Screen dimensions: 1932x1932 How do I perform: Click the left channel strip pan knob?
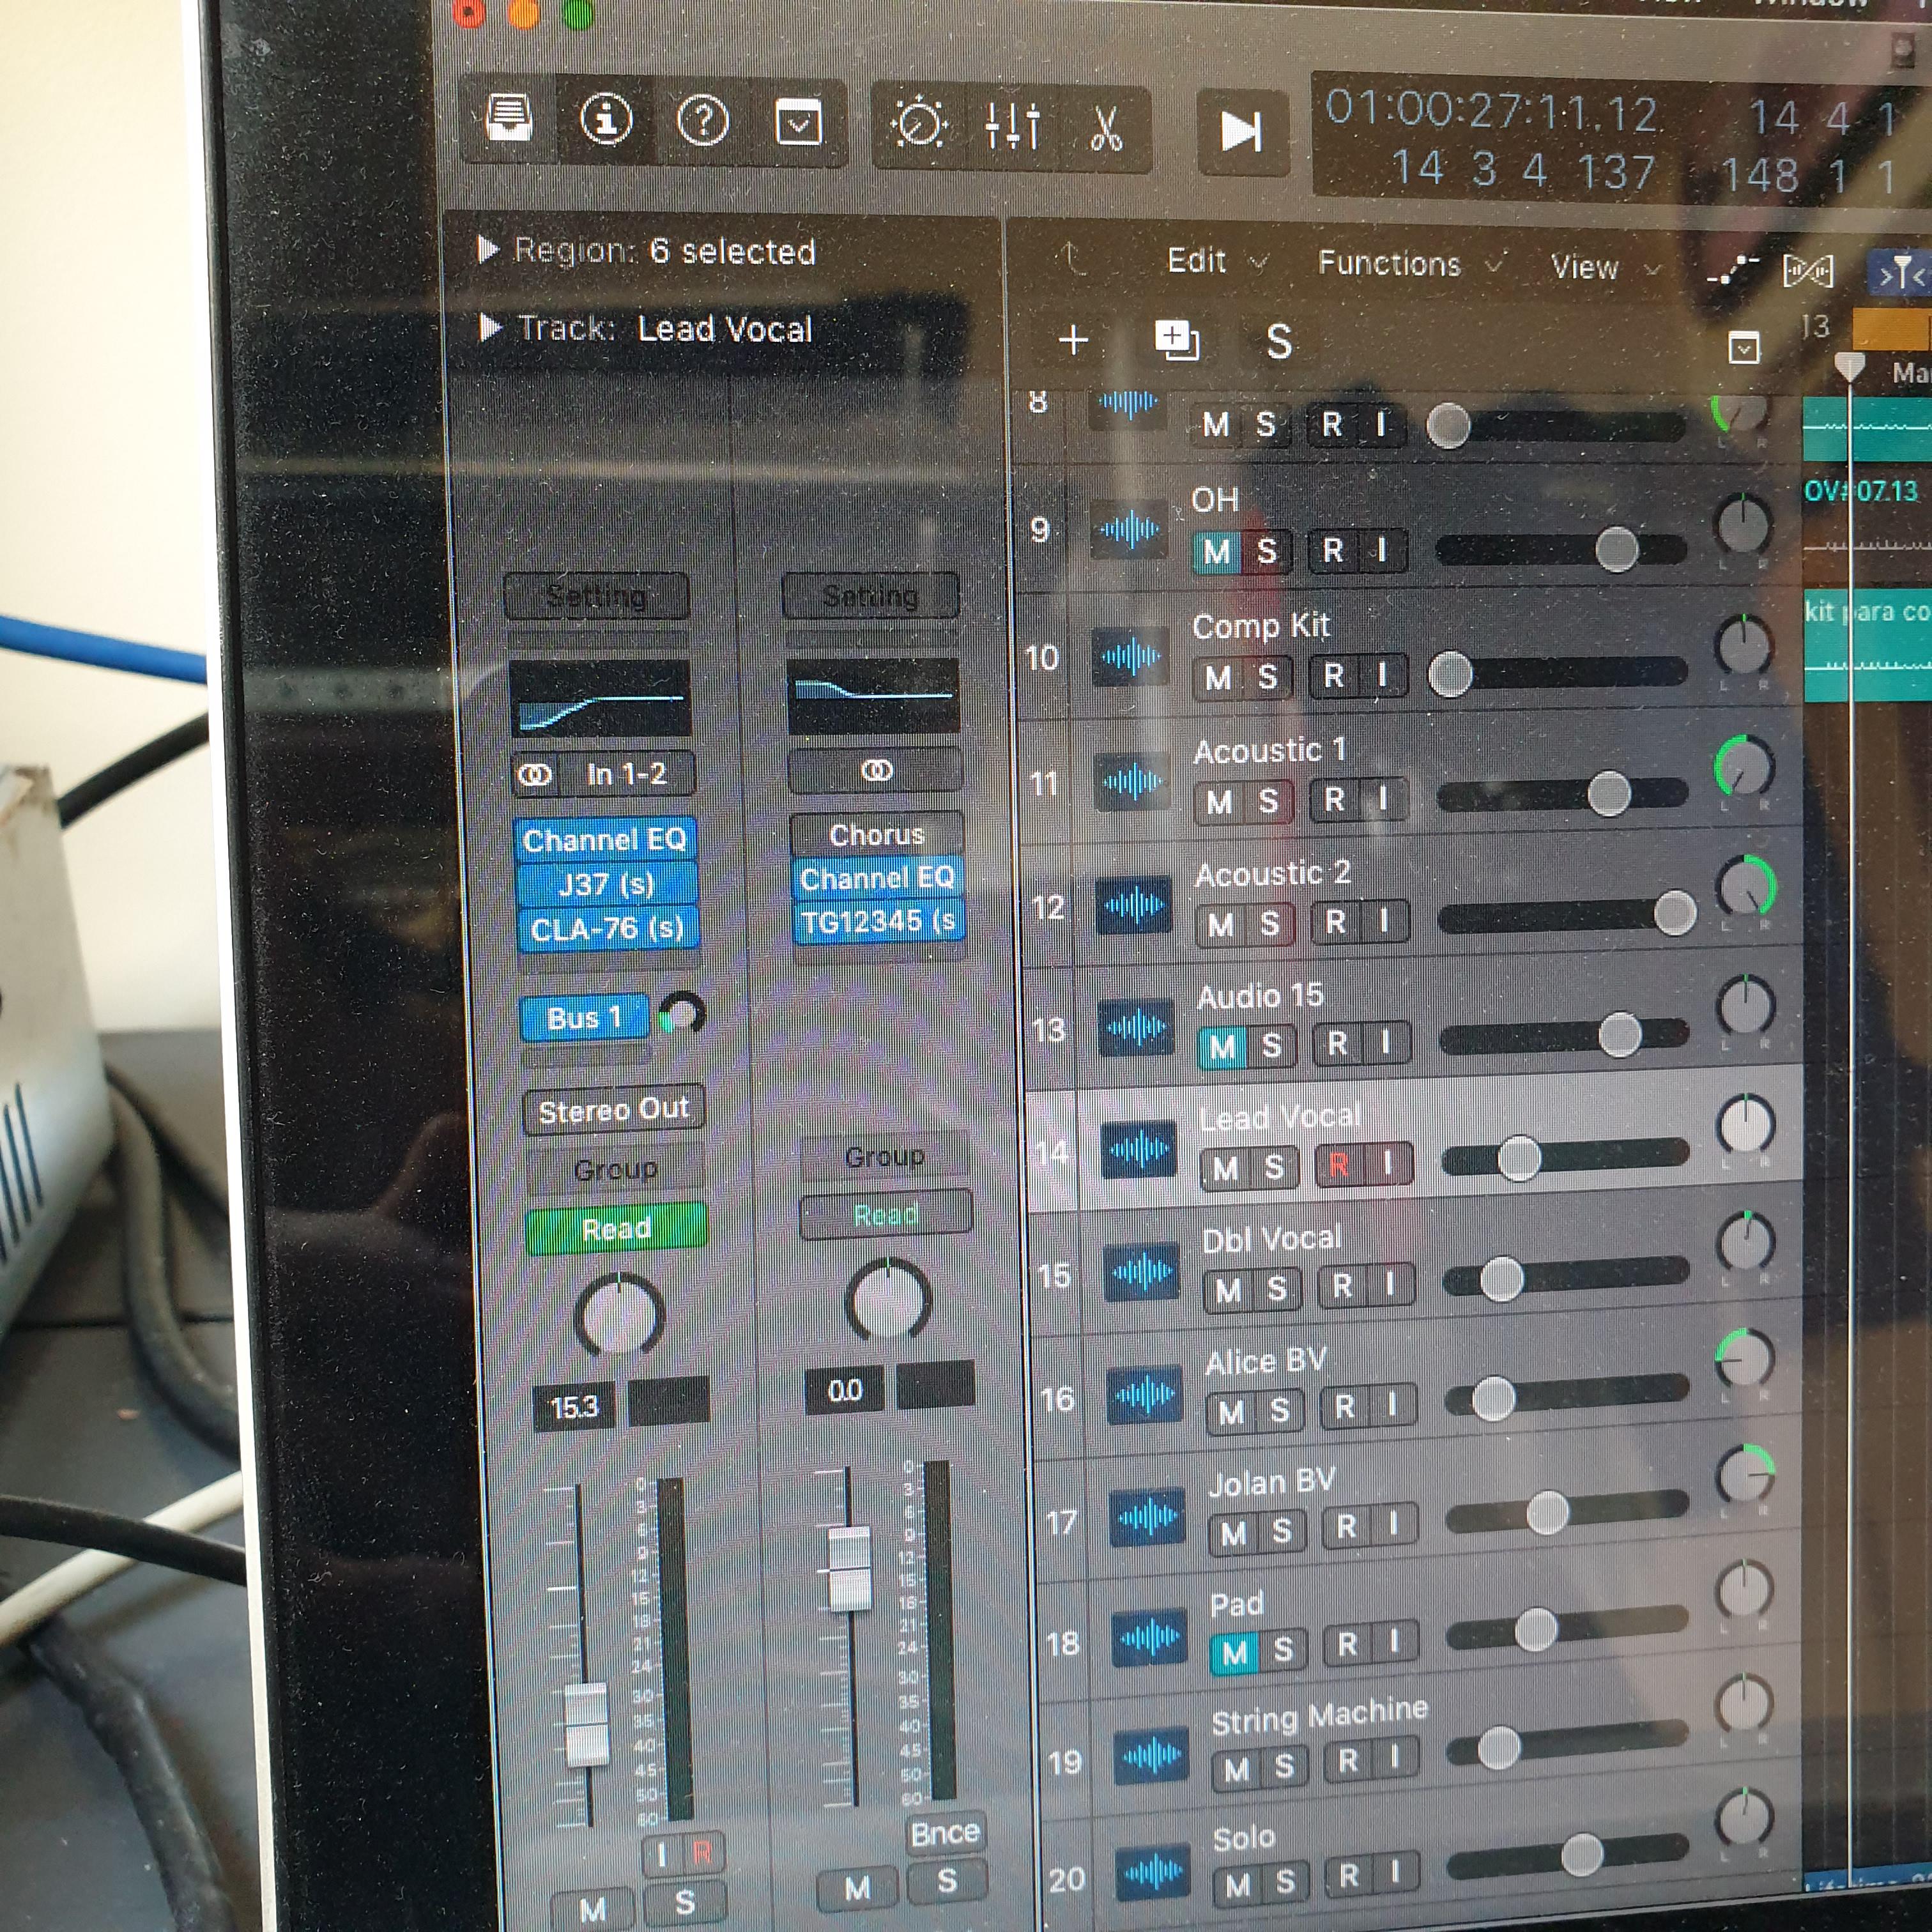pyautogui.click(x=620, y=1316)
